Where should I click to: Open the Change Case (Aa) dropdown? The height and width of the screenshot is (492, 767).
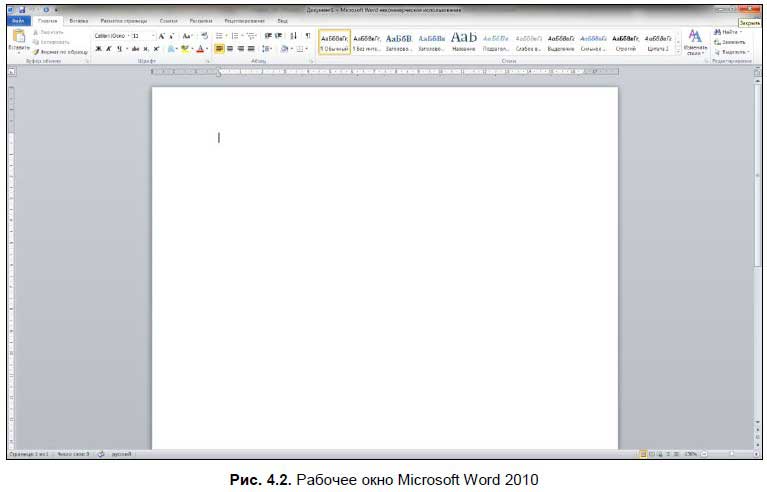(187, 36)
